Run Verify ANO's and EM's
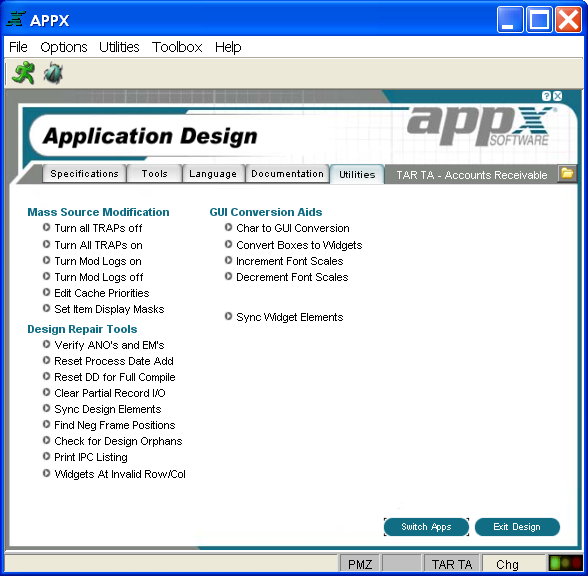The width and height of the screenshot is (588, 576). click(109, 345)
